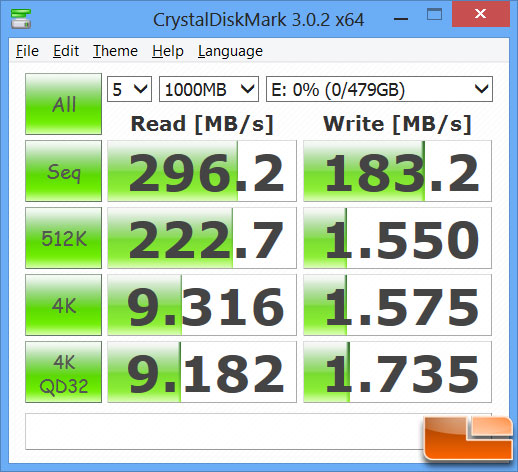This screenshot has width=518, height=472.
Task: Maximize the CrystalDiskMark window
Action: [434, 15]
